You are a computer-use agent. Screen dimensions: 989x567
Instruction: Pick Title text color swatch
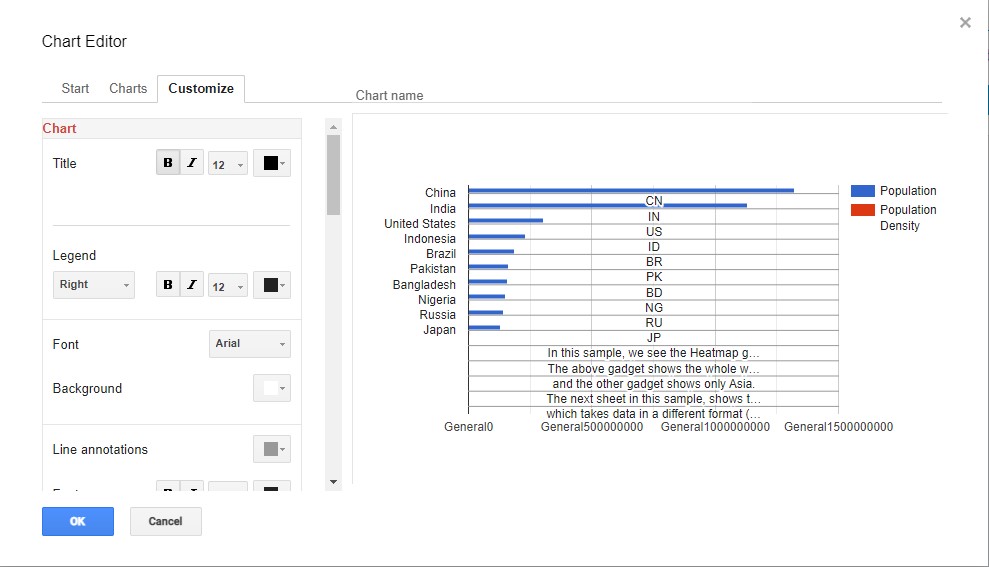[x=272, y=164]
